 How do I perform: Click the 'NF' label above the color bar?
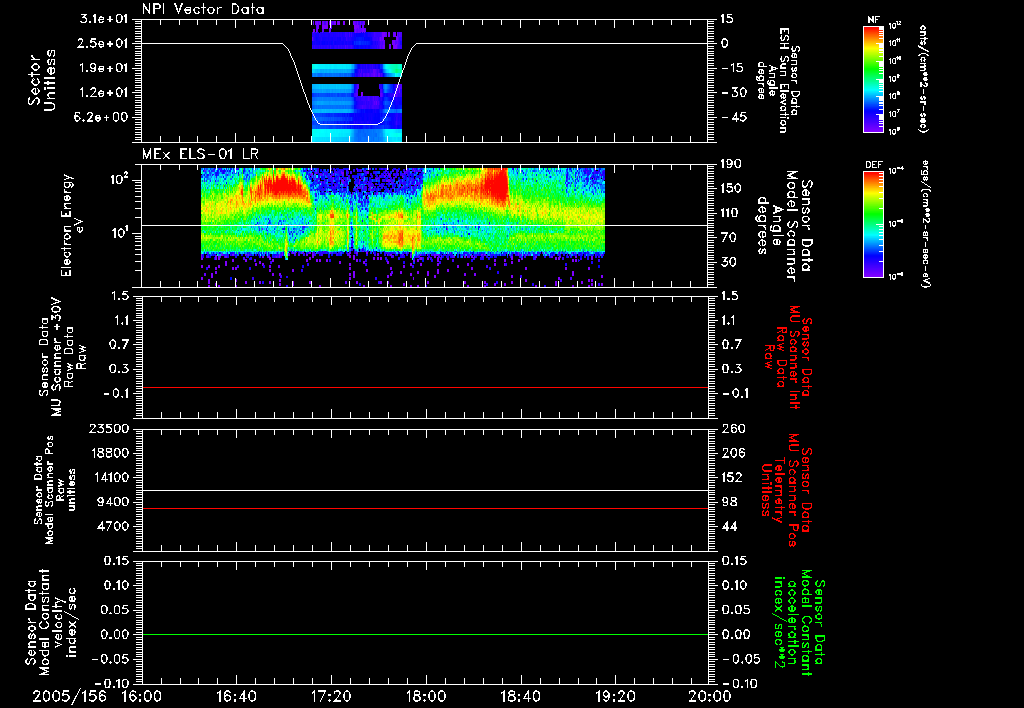pyautogui.click(x=873, y=20)
